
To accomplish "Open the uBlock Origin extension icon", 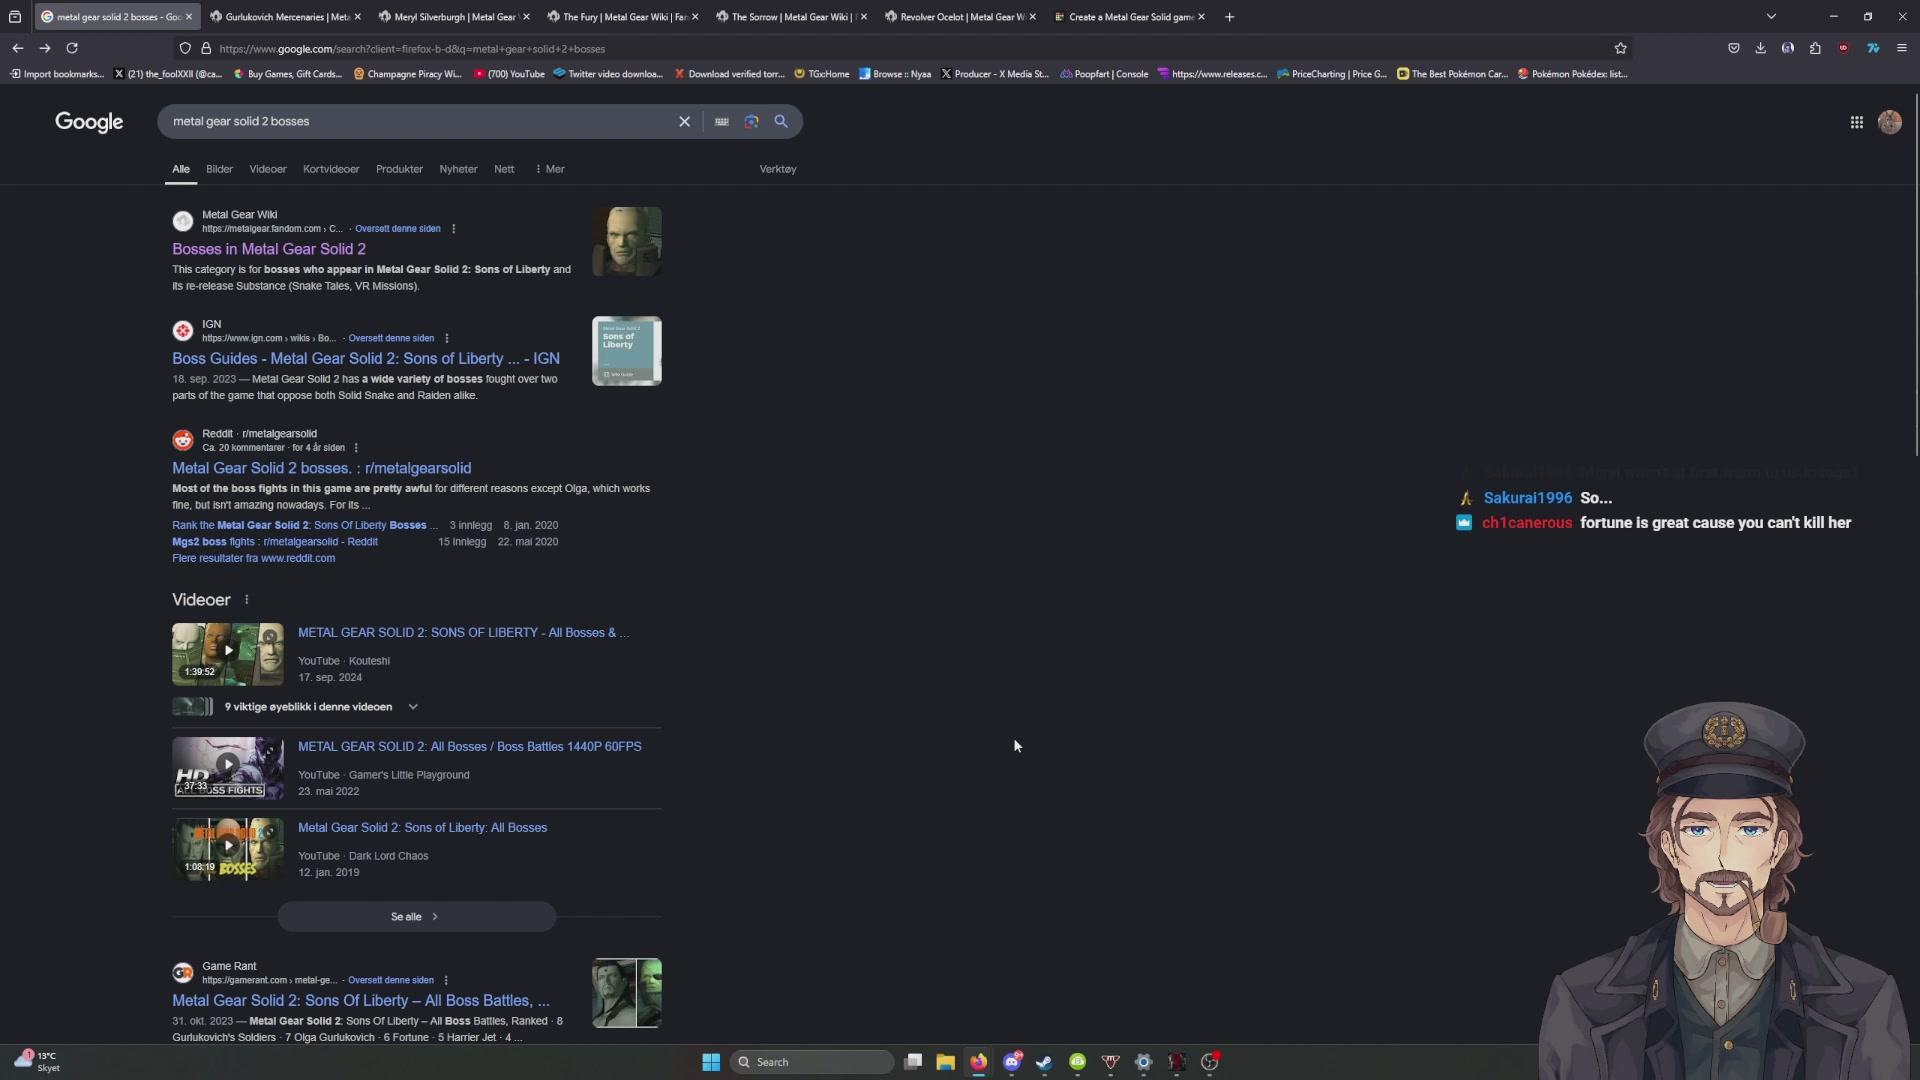I will tap(1843, 48).
